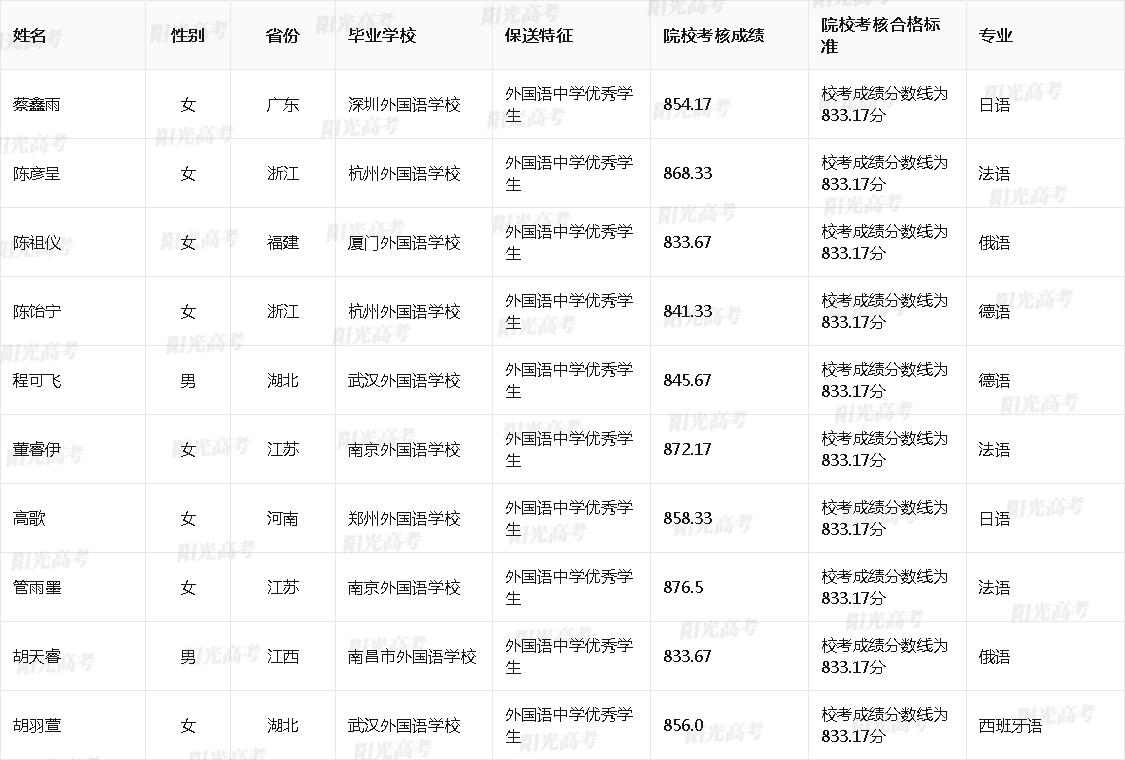
Task: Click the 性别 column header
Action: pyautogui.click(x=188, y=35)
